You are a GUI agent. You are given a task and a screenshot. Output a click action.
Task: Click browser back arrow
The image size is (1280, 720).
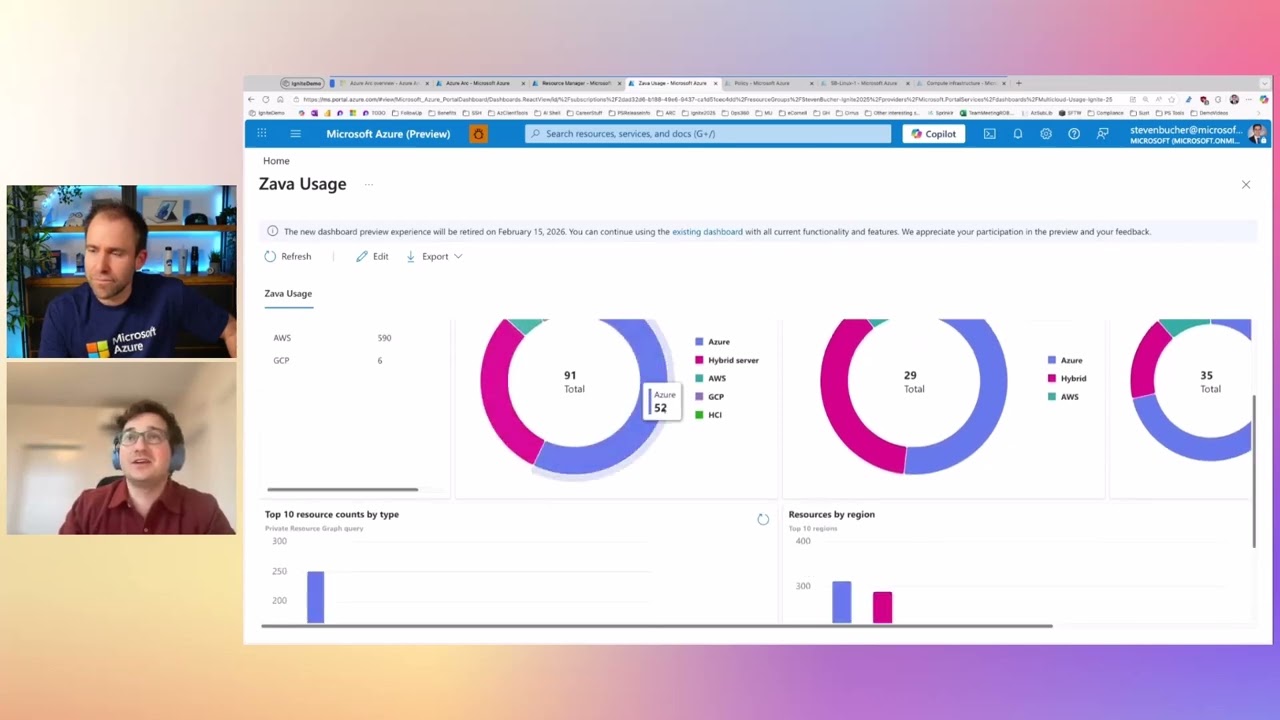(x=251, y=99)
